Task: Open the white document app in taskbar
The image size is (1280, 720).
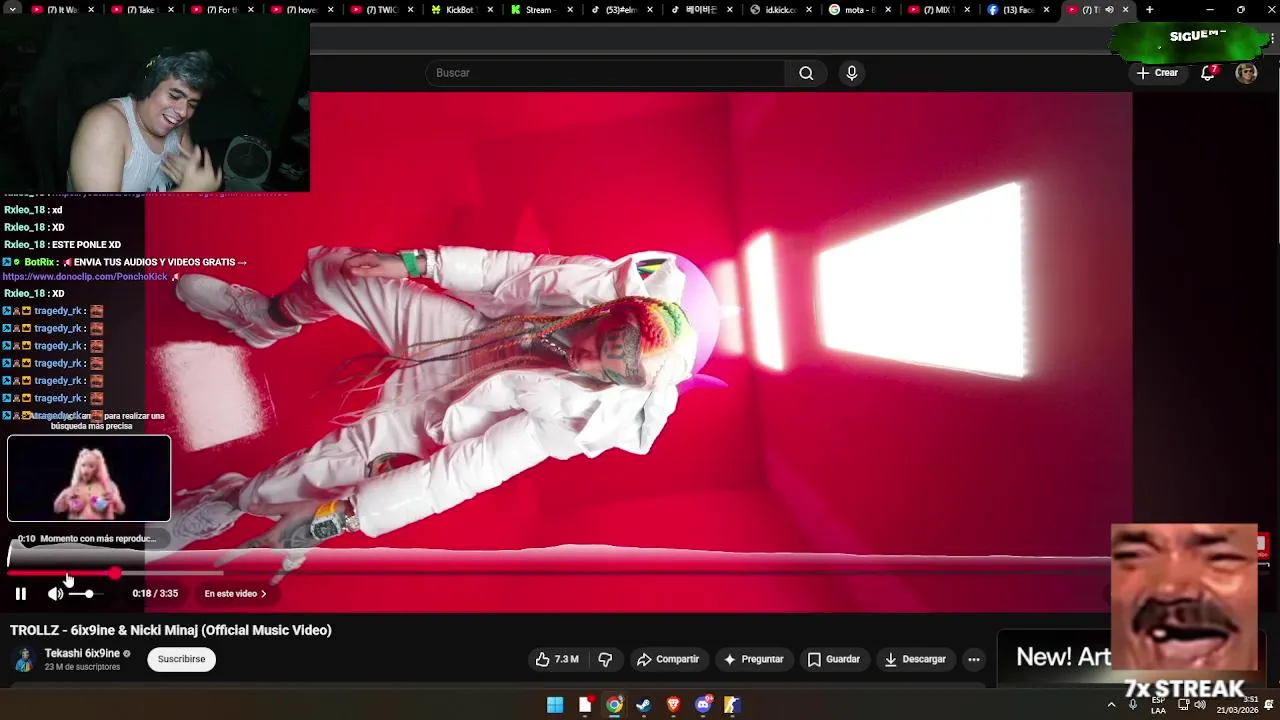Action: 585,705
